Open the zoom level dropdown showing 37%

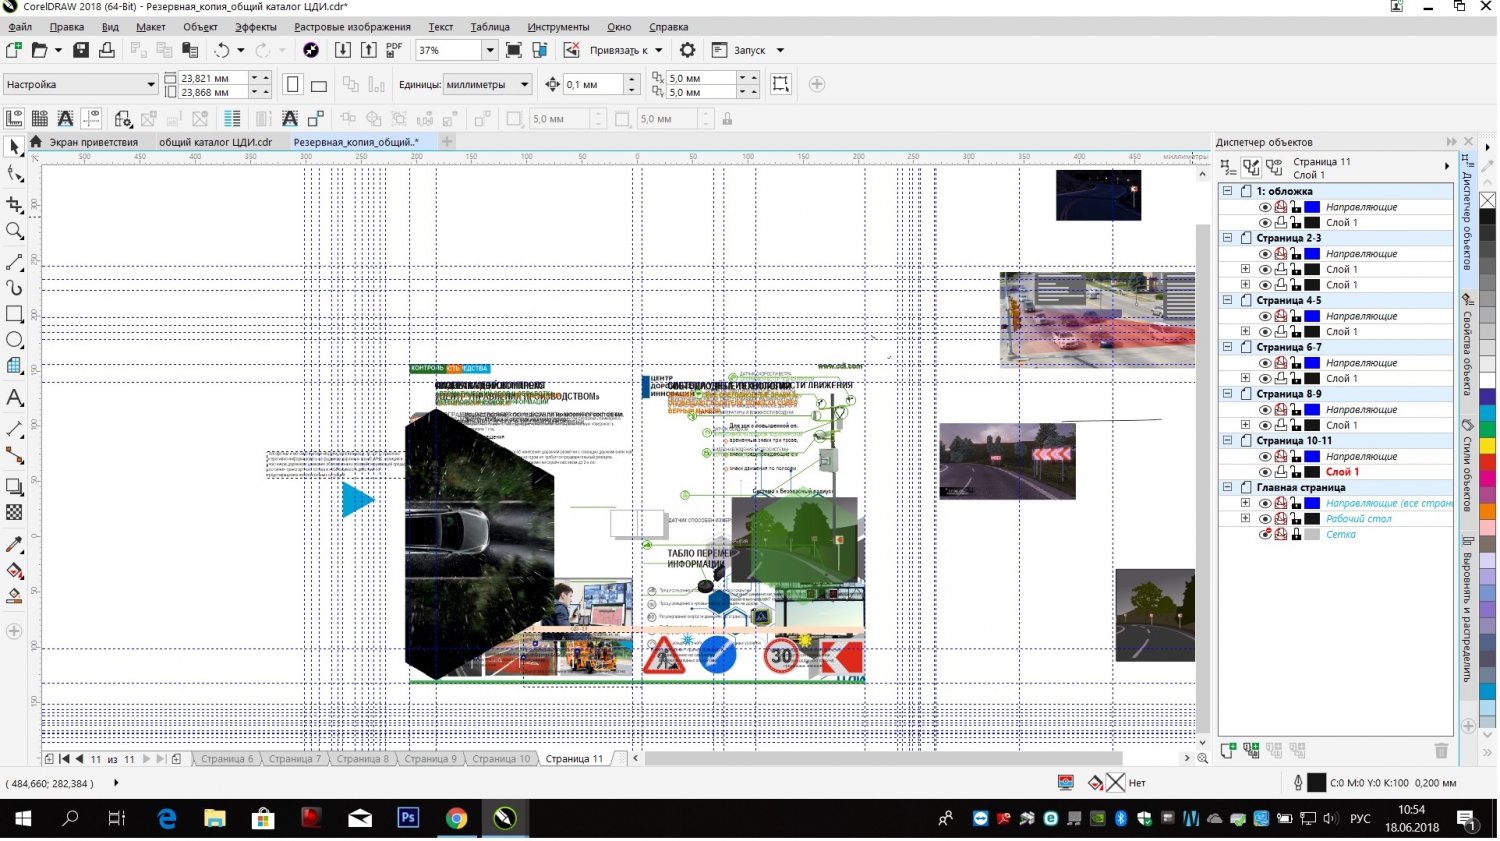[x=489, y=50]
